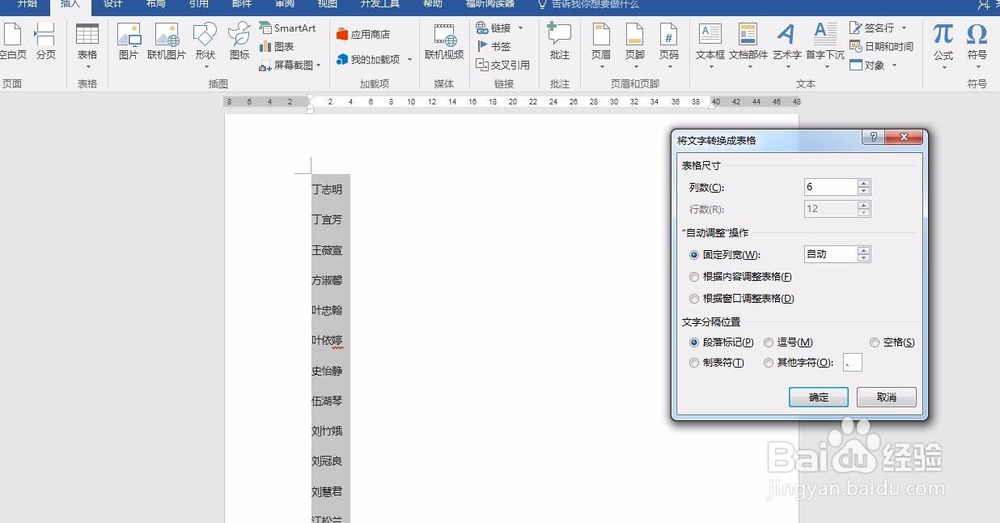Open the Table (表格) insert menu
The width and height of the screenshot is (1000, 523).
pos(87,45)
